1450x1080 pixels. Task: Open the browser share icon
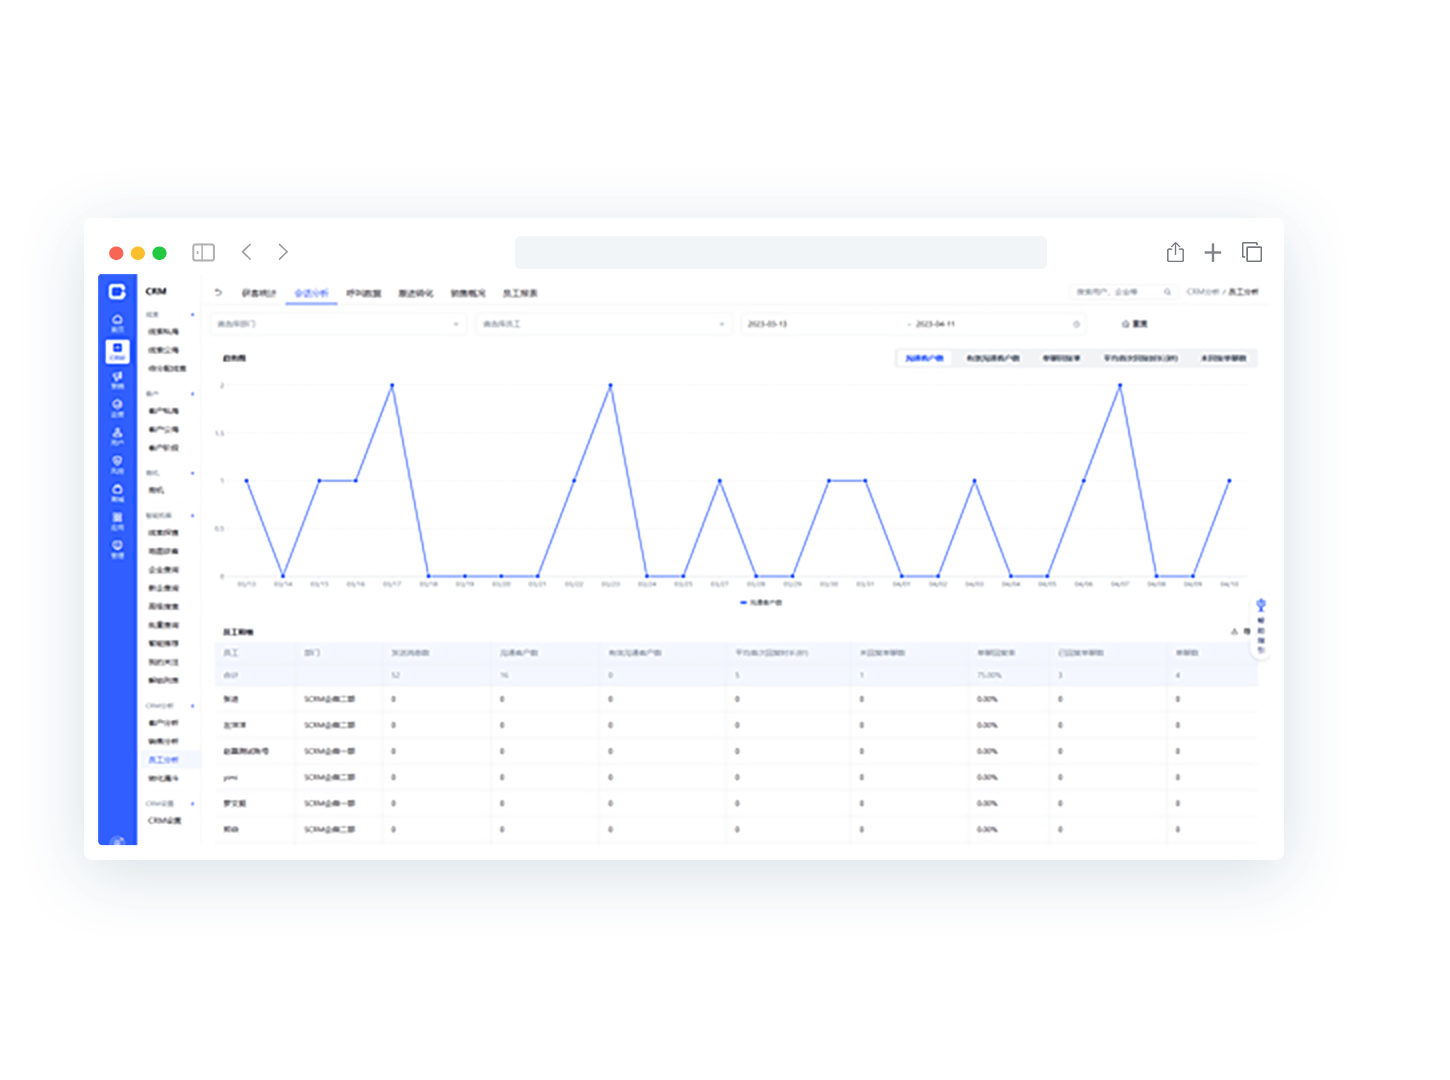[x=1175, y=252]
